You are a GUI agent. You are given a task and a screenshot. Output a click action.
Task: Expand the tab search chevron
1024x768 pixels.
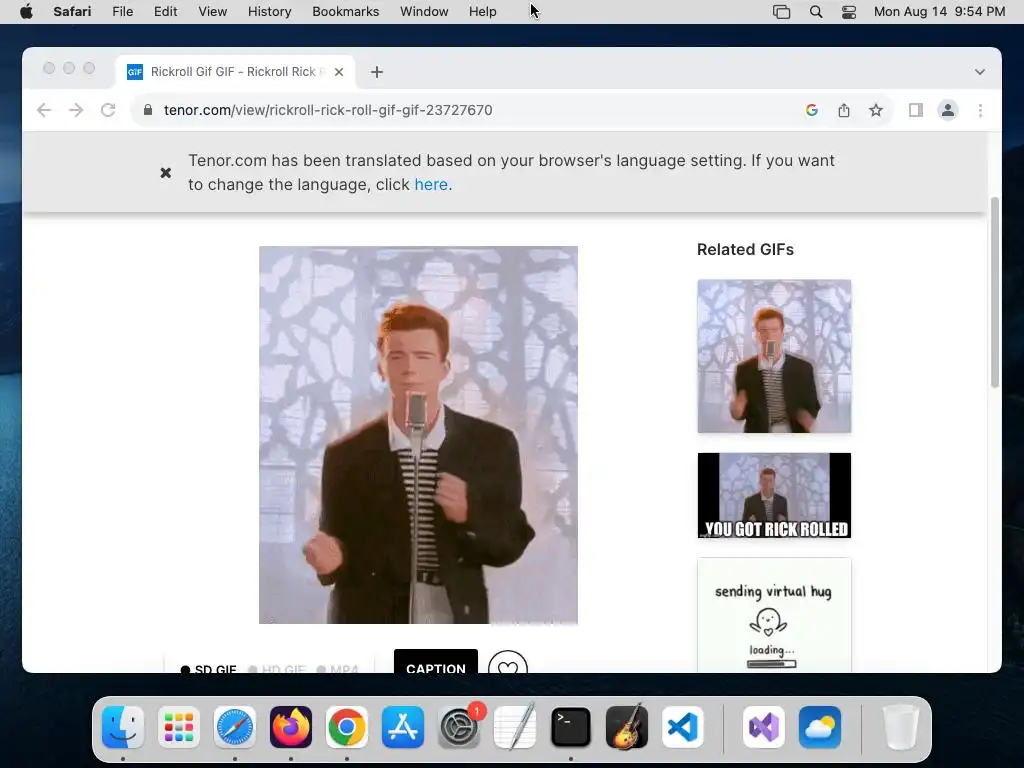click(980, 72)
